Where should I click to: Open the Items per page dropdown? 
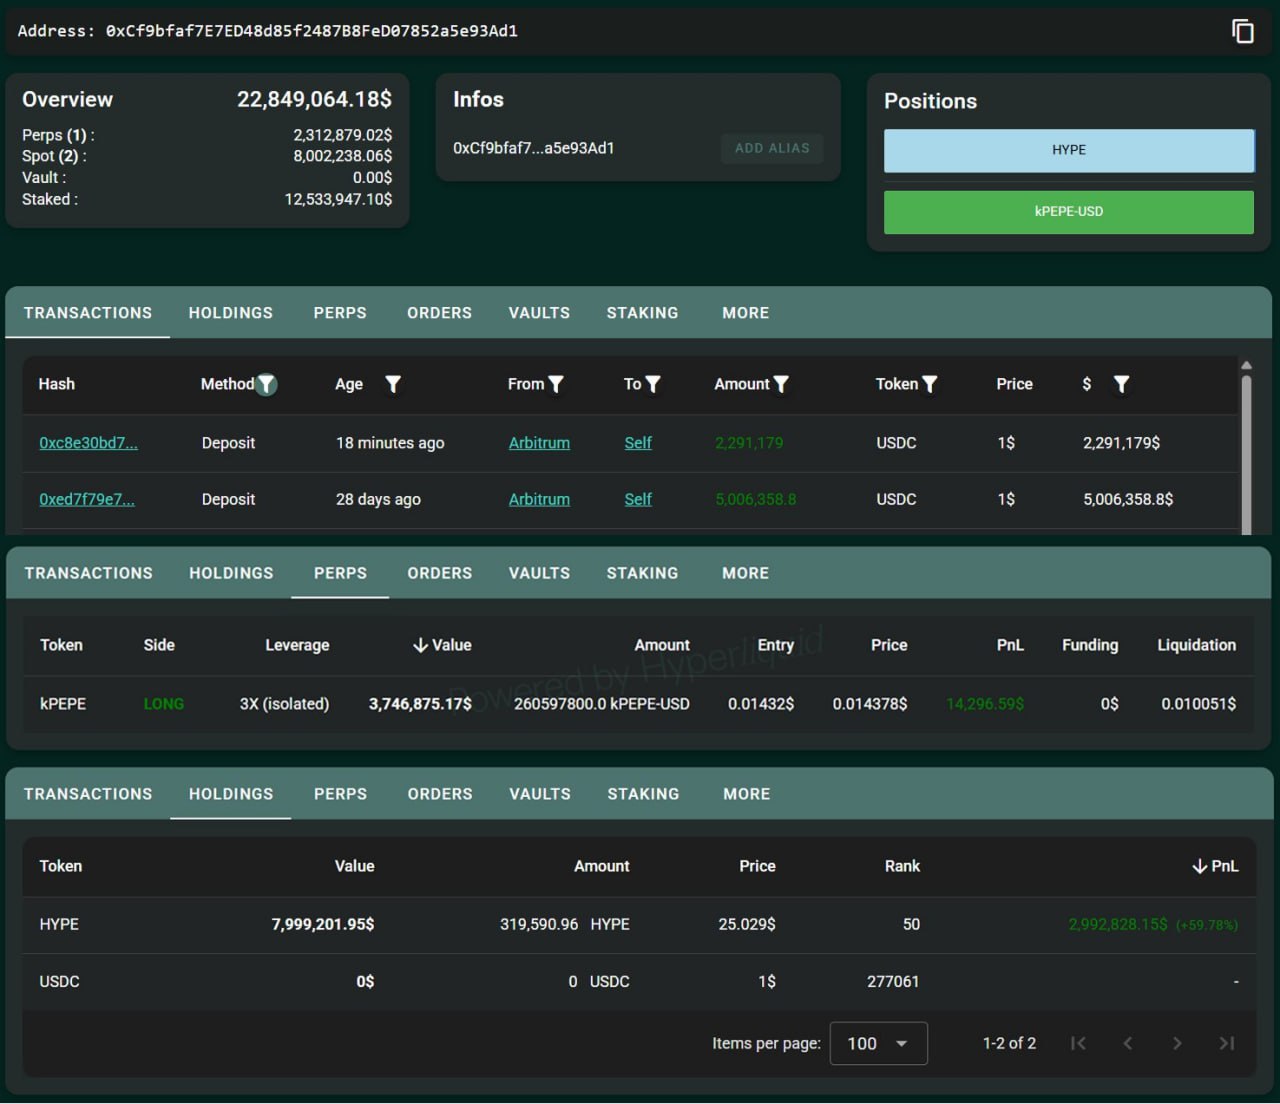click(x=878, y=1043)
